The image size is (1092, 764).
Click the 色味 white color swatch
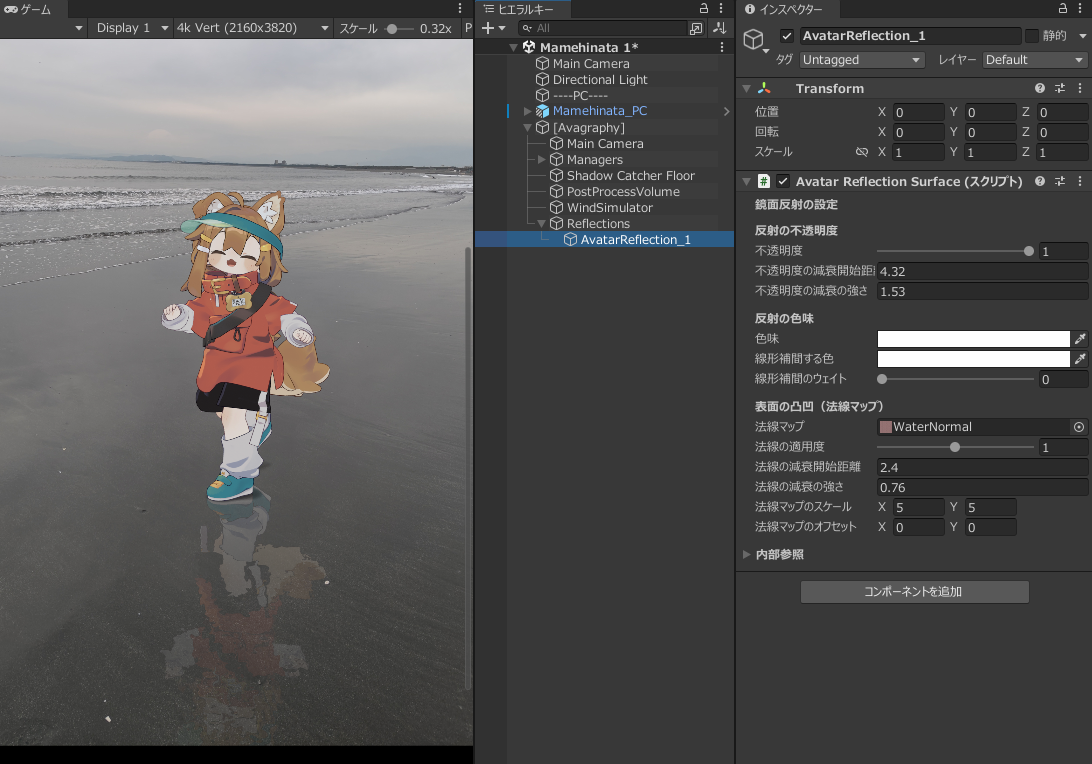point(973,338)
